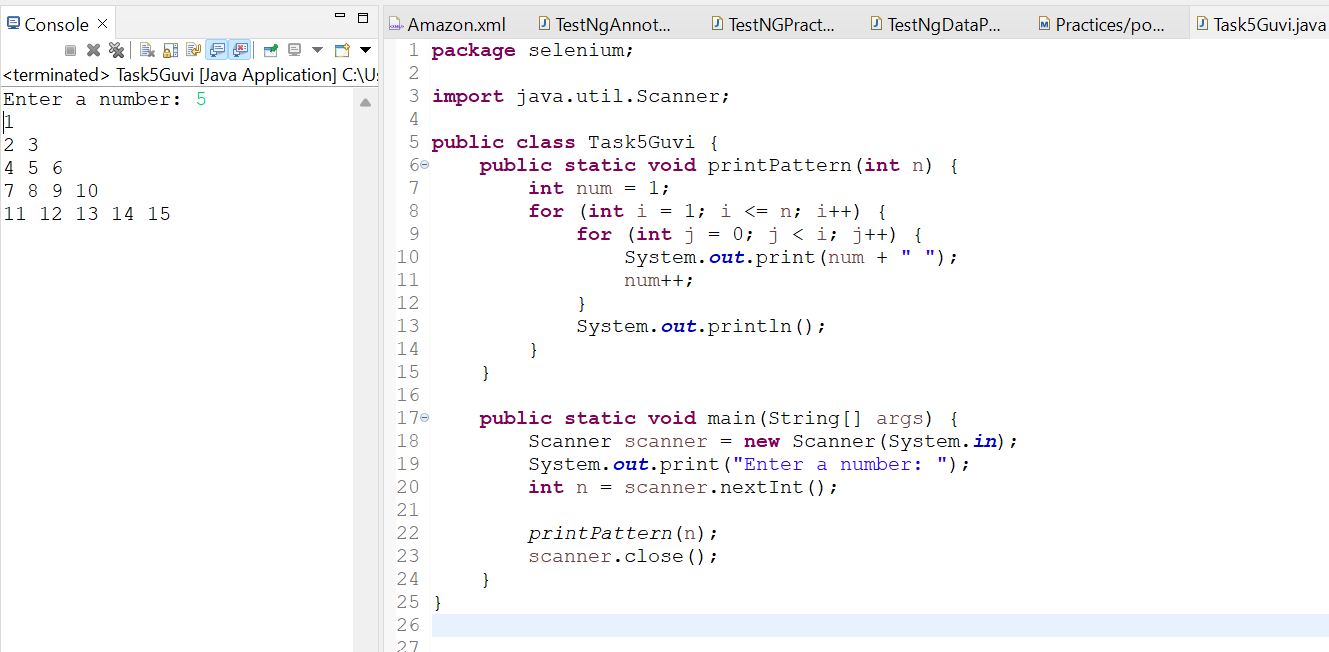Open the Task5Guvi.java editor tab
This screenshot has width=1329, height=652.
click(1260, 24)
